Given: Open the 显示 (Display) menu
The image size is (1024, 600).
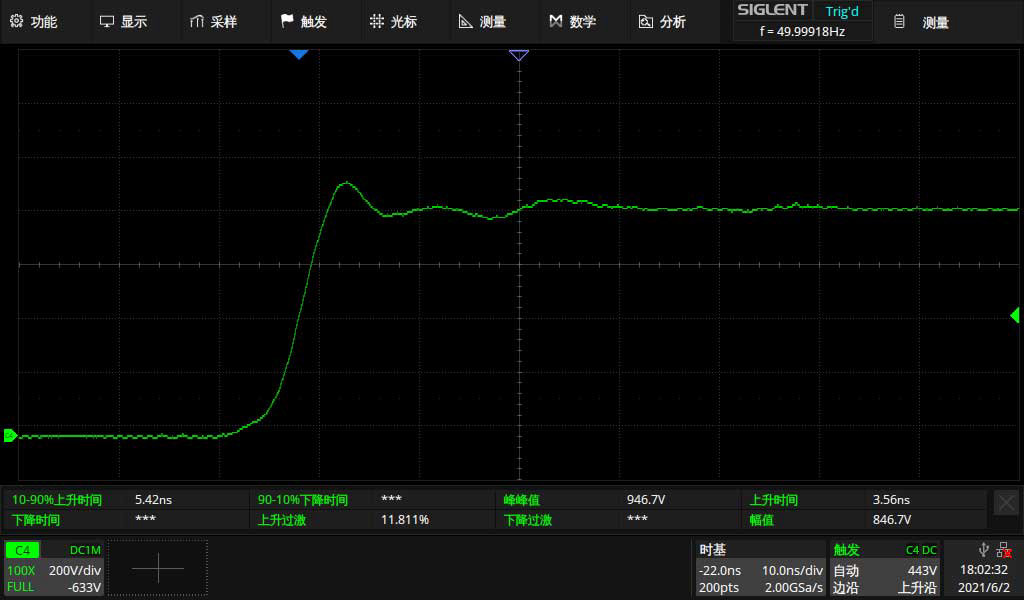Looking at the screenshot, I should (x=123, y=22).
